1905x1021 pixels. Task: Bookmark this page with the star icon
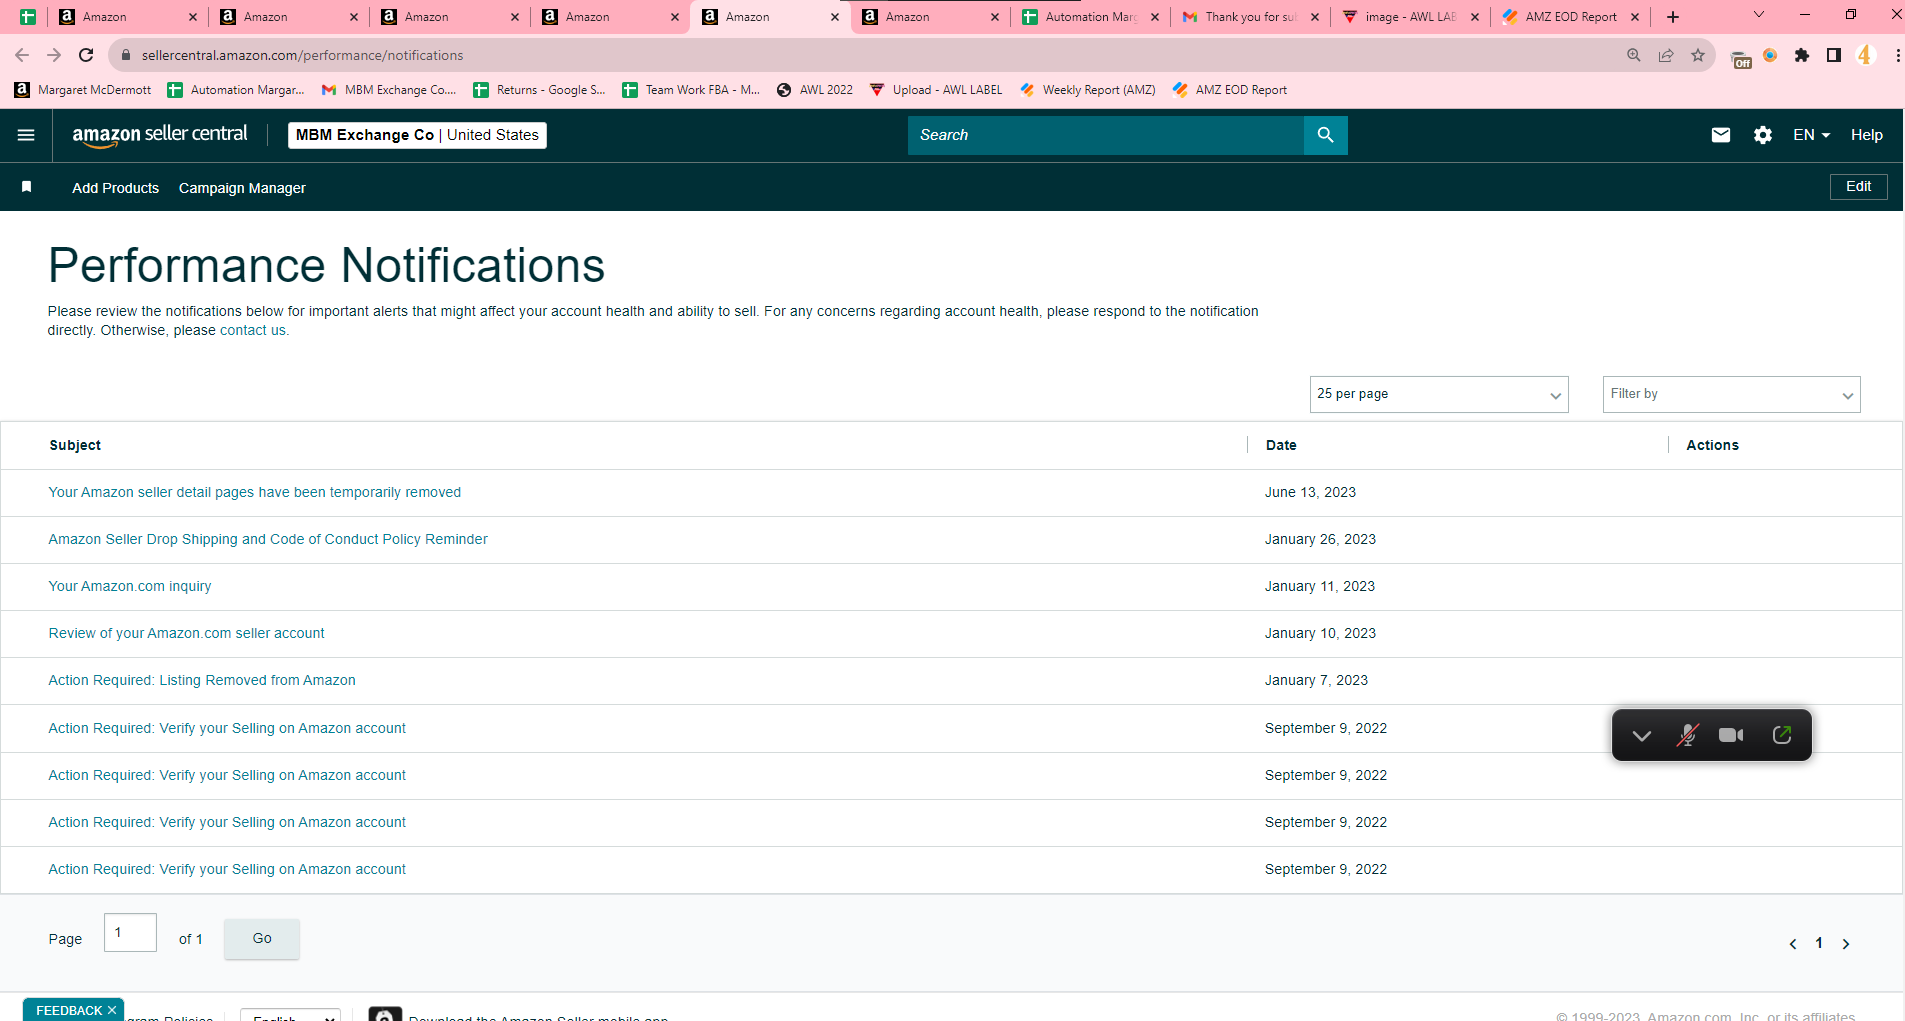1698,55
